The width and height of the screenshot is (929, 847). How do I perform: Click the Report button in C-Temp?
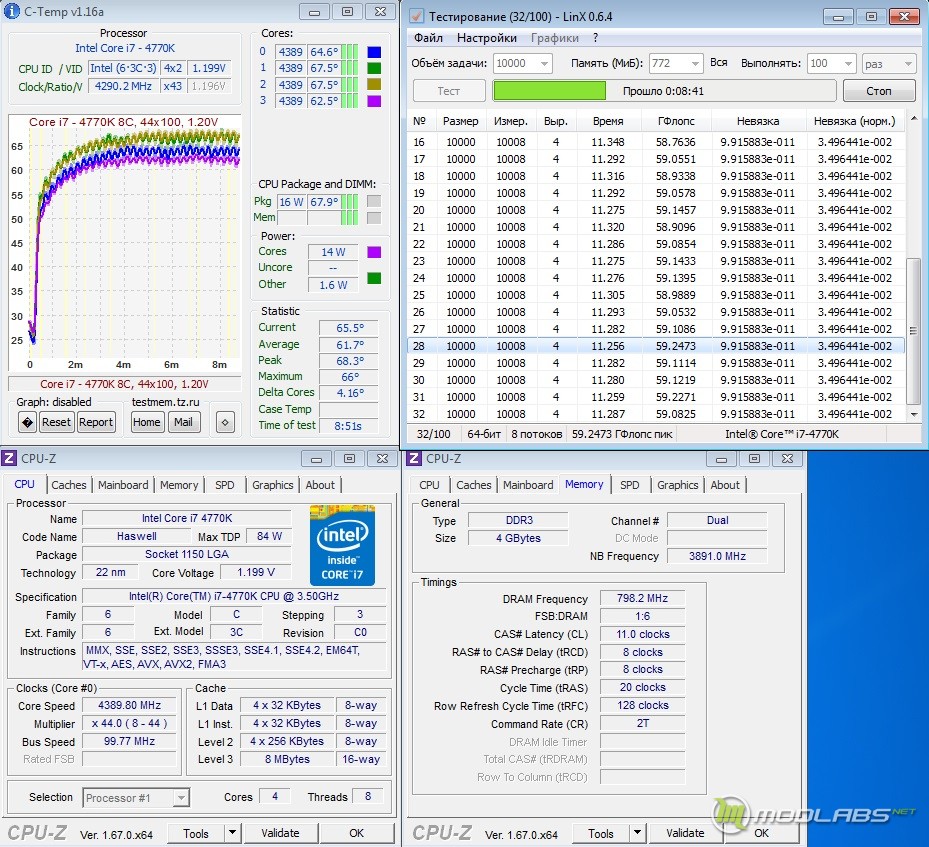point(96,422)
